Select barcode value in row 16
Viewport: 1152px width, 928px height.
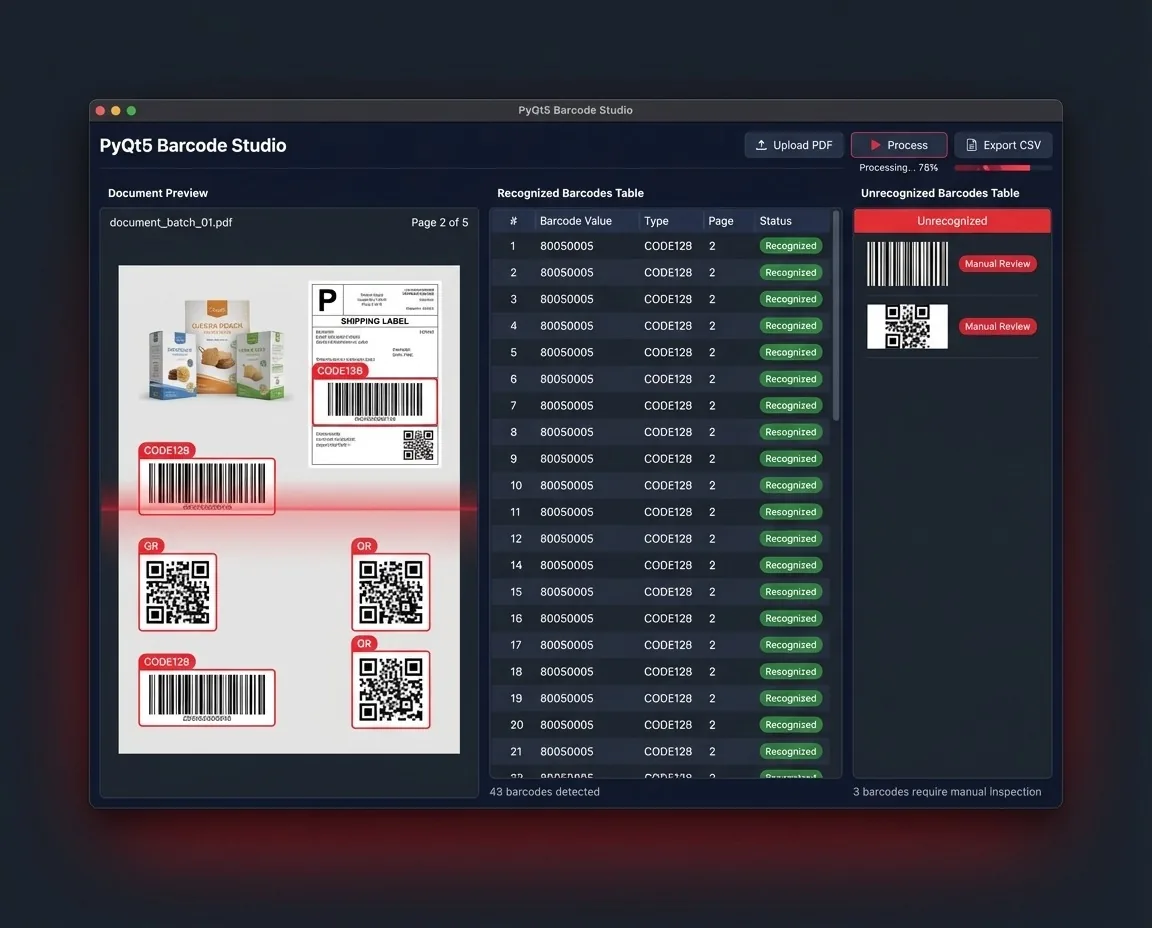566,619
